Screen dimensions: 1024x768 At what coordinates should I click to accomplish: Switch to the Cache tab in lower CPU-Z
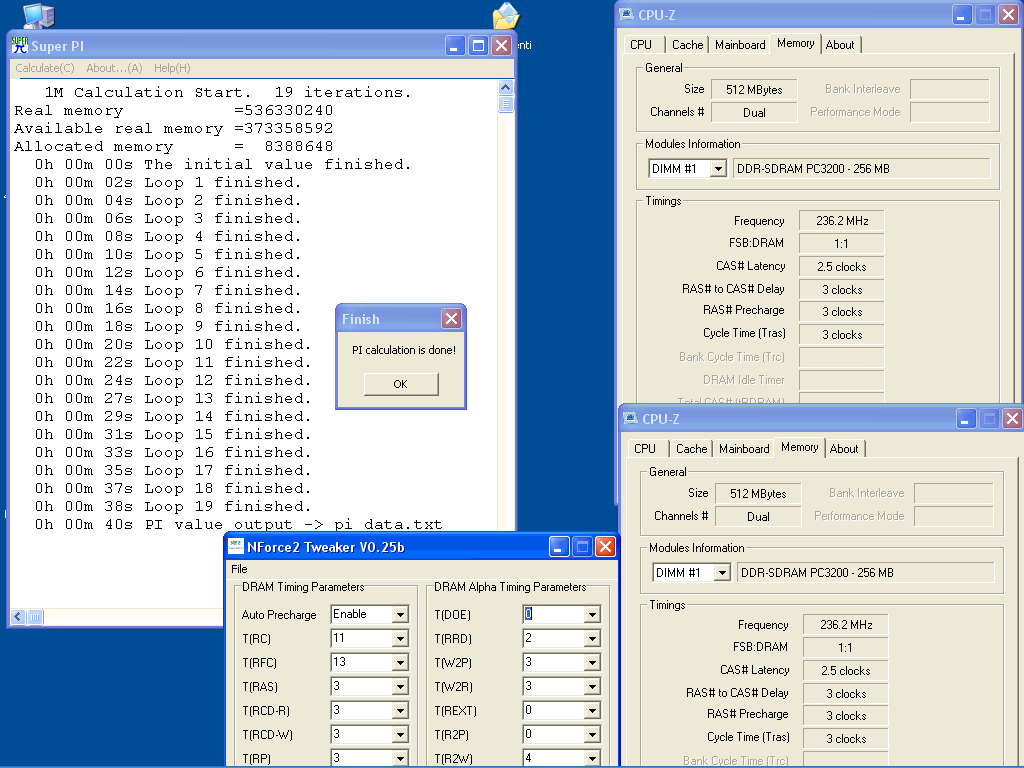pyautogui.click(x=692, y=449)
